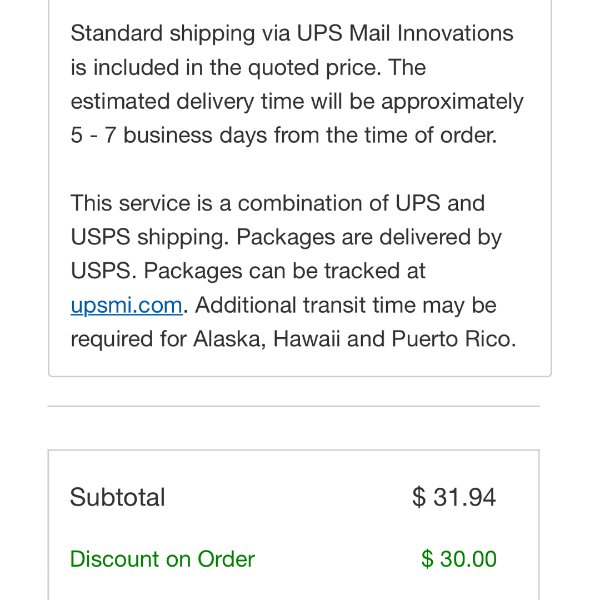The image size is (600, 600).
Task: Click the 'UPS Mail Innovations' text
Action: coord(405,33)
